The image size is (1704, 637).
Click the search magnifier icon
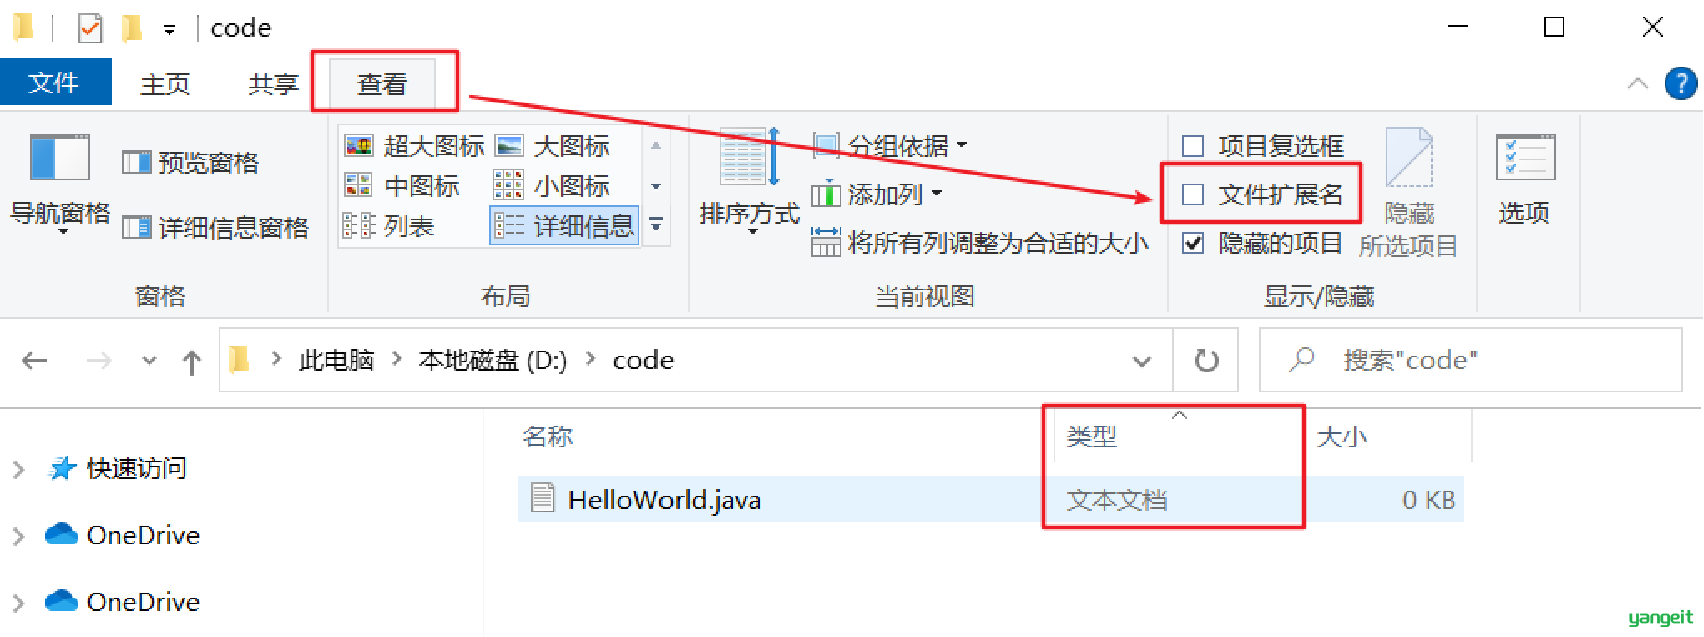1301,359
